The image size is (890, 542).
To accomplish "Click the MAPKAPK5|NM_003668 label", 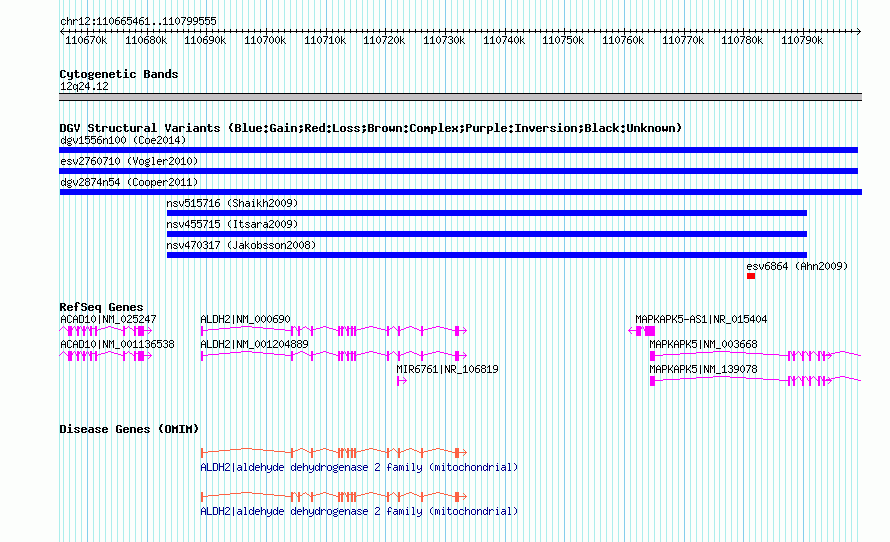I will 703,344.
